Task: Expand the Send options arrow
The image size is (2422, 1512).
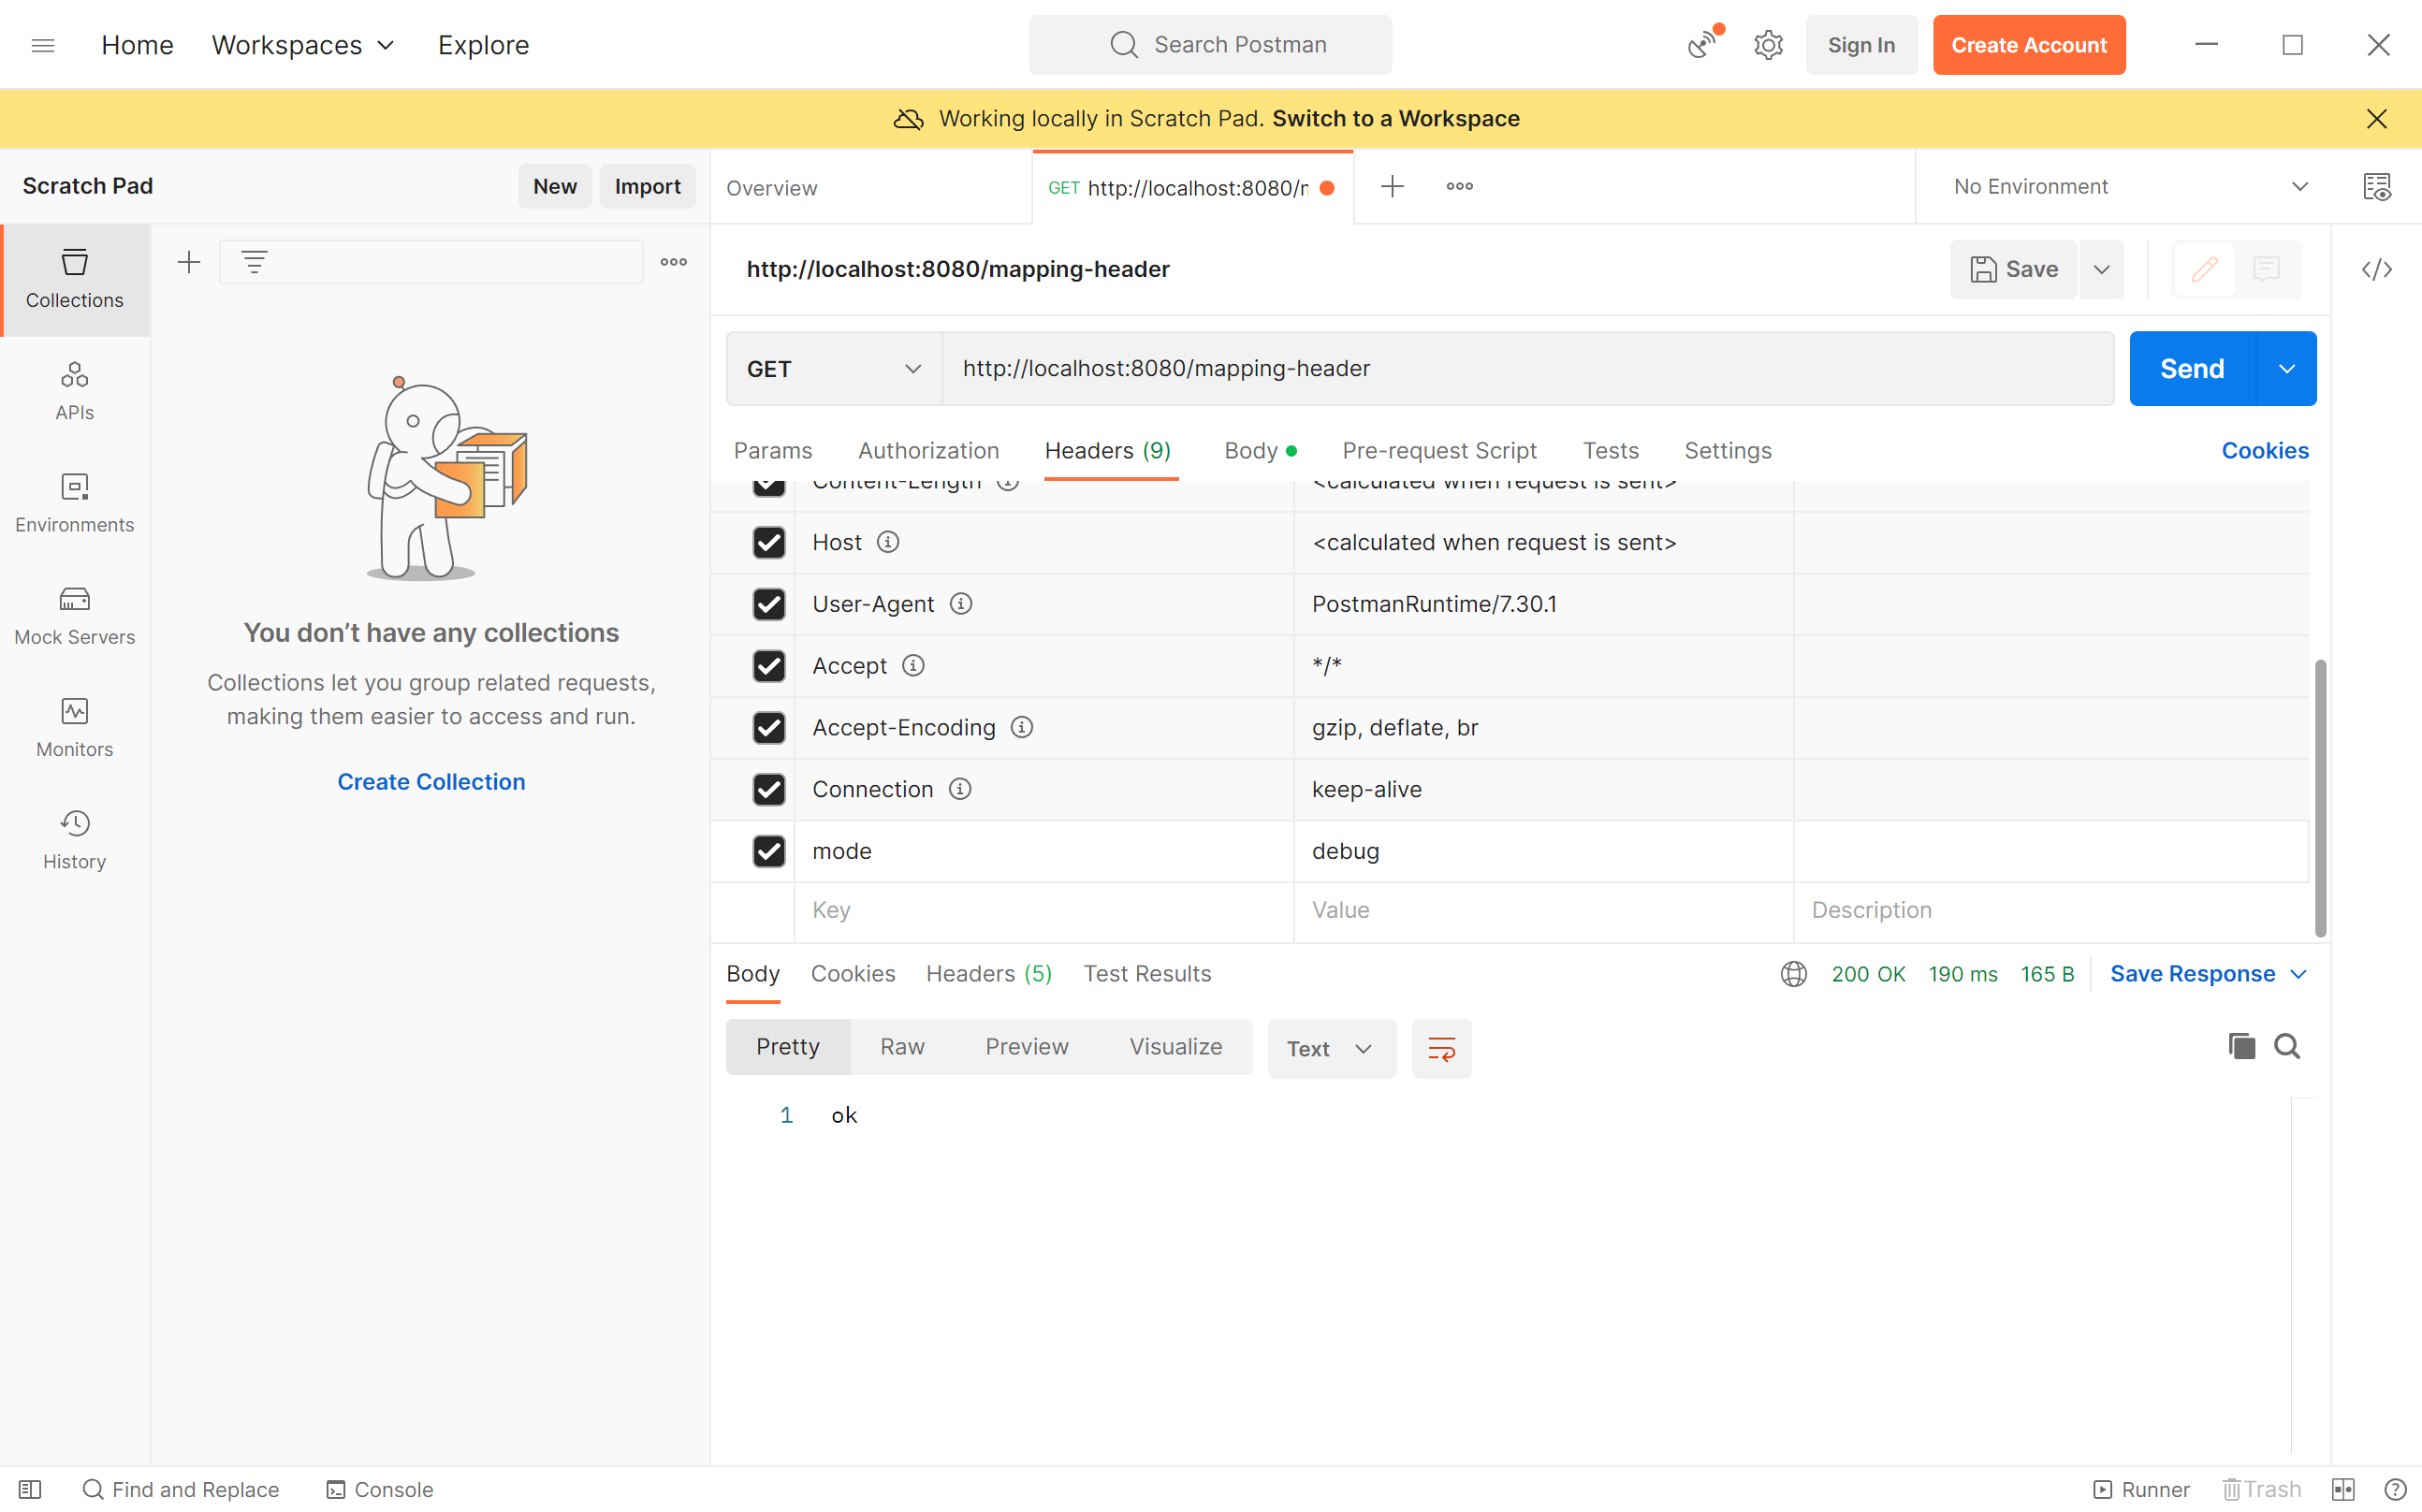Action: tap(2287, 369)
